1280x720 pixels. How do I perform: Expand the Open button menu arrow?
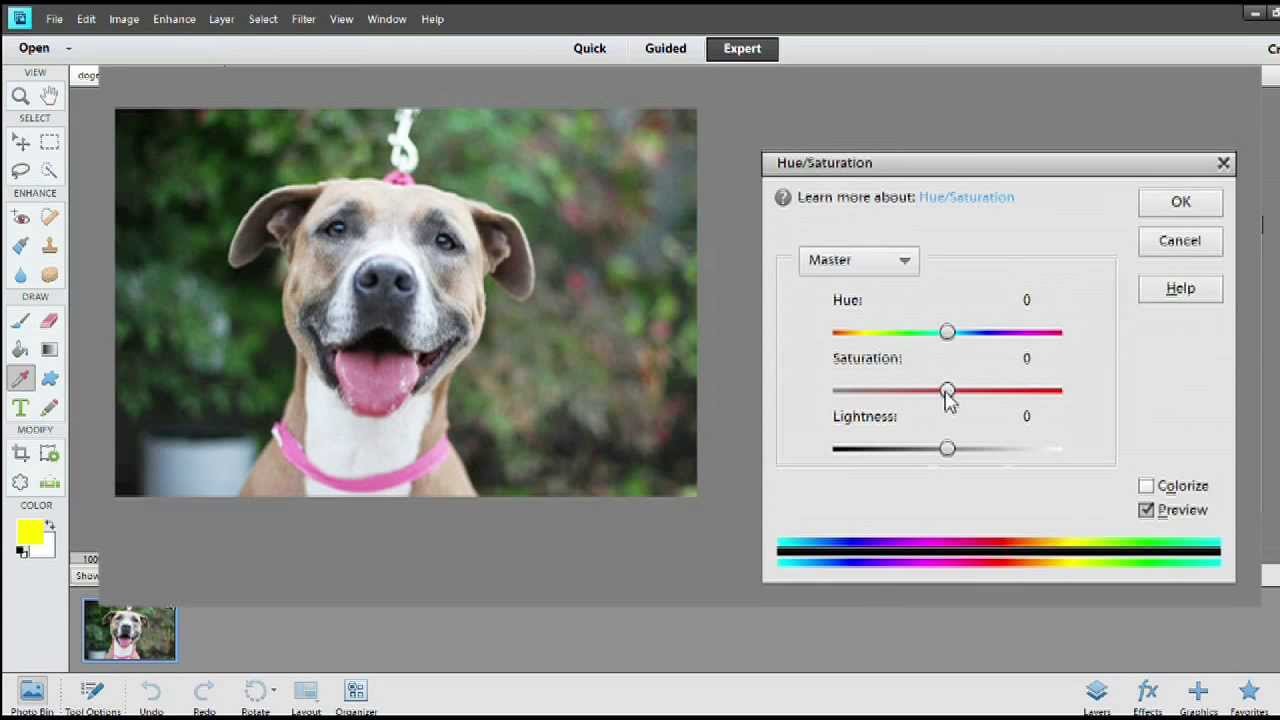[x=68, y=47]
